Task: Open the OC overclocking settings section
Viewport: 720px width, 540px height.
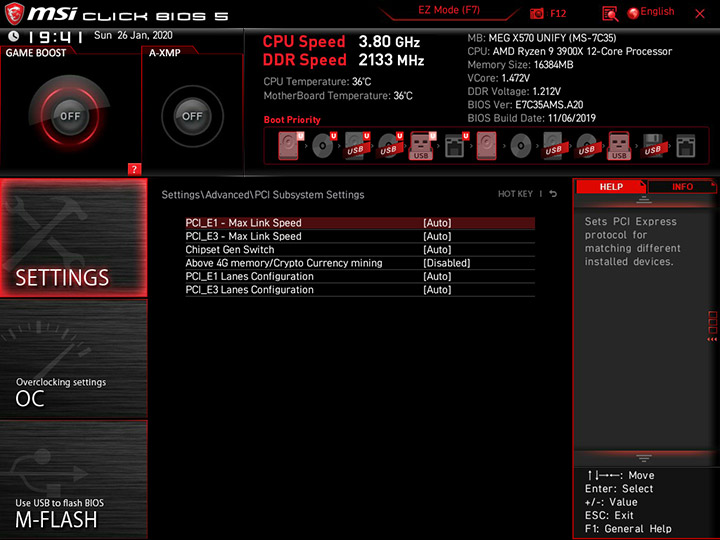Action: [x=73, y=359]
